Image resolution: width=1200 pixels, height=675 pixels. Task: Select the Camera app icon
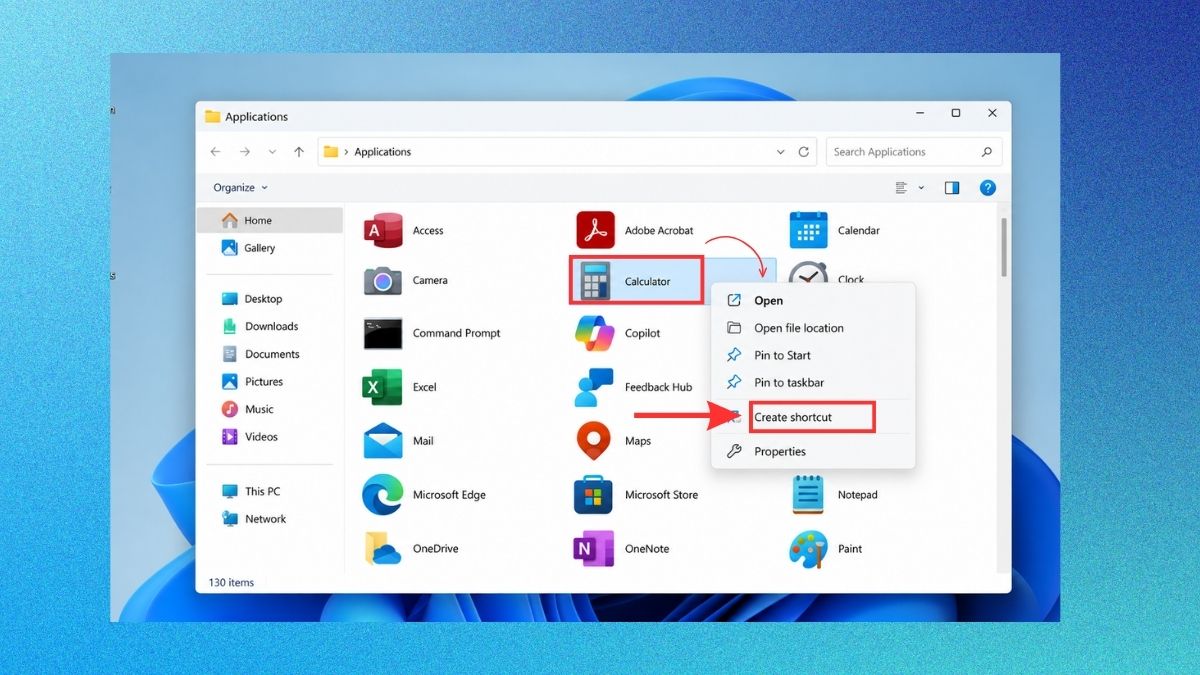(x=383, y=281)
